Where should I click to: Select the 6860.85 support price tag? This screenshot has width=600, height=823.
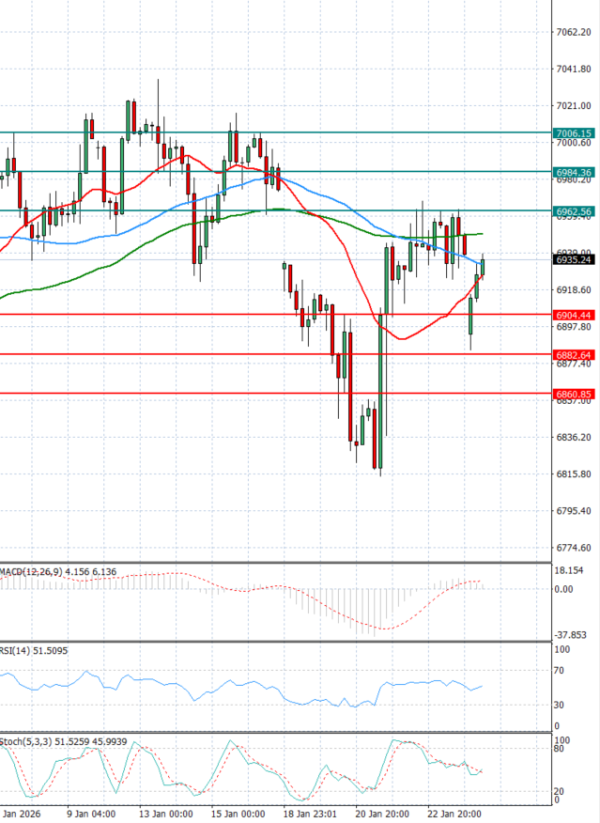point(572,394)
